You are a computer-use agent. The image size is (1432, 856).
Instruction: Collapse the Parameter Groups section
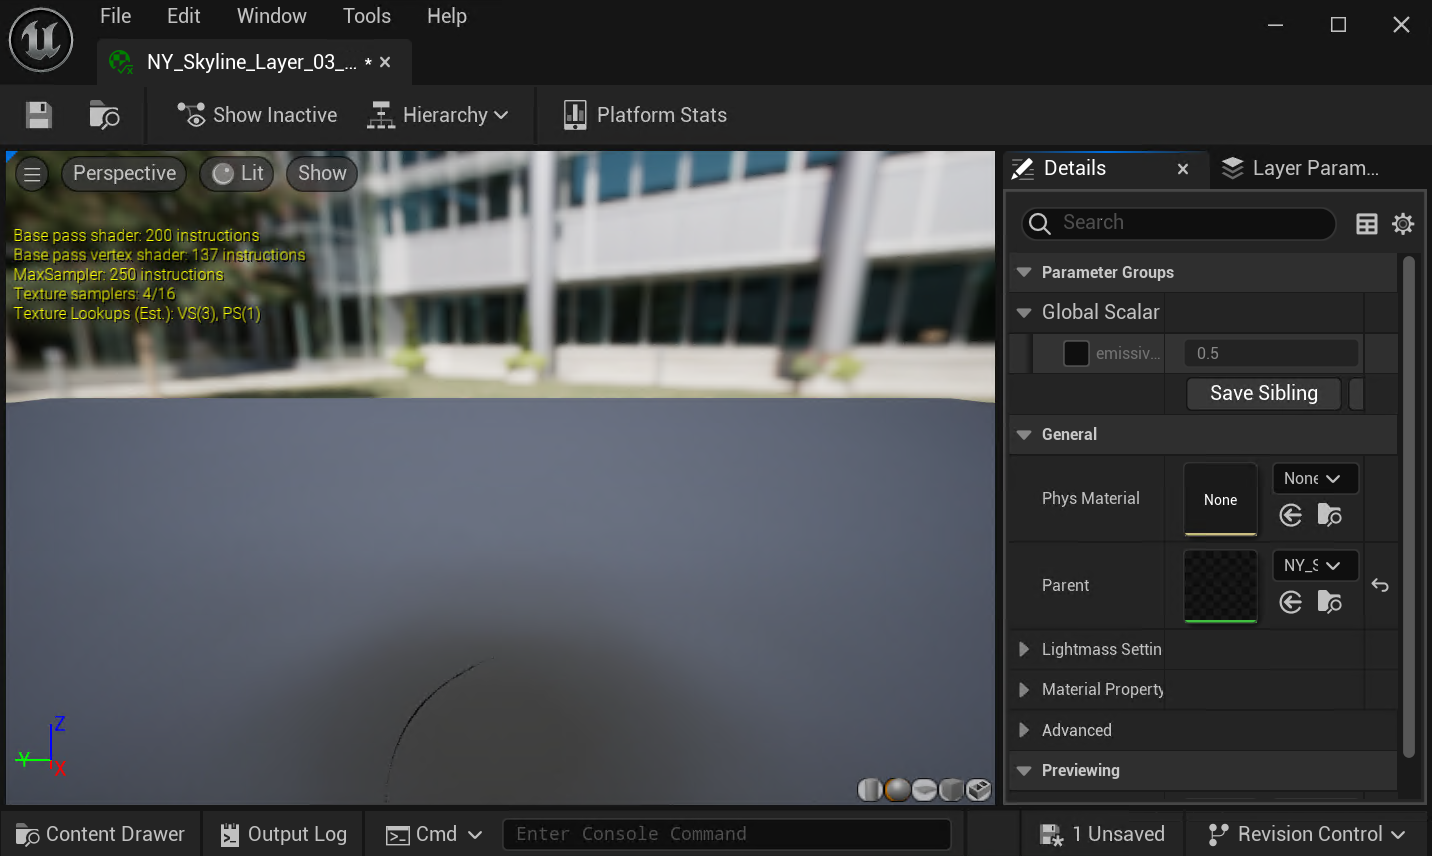1024,272
